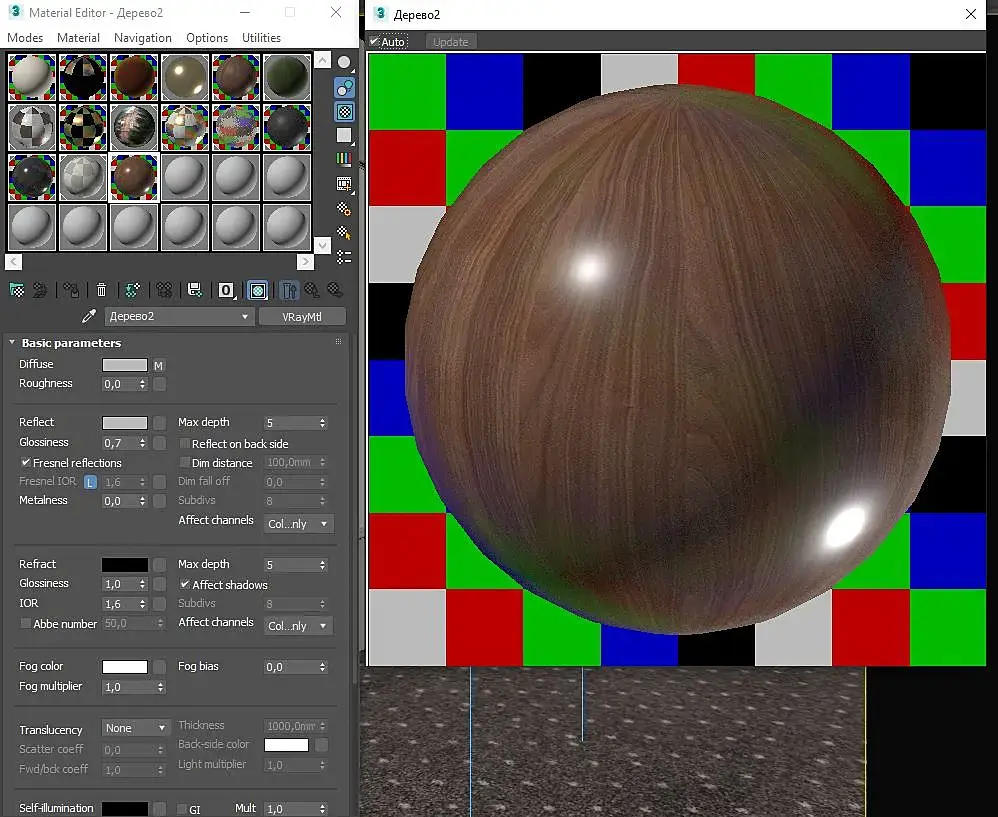
Task: Enable the Abbe number checkbox
Action: [25, 624]
